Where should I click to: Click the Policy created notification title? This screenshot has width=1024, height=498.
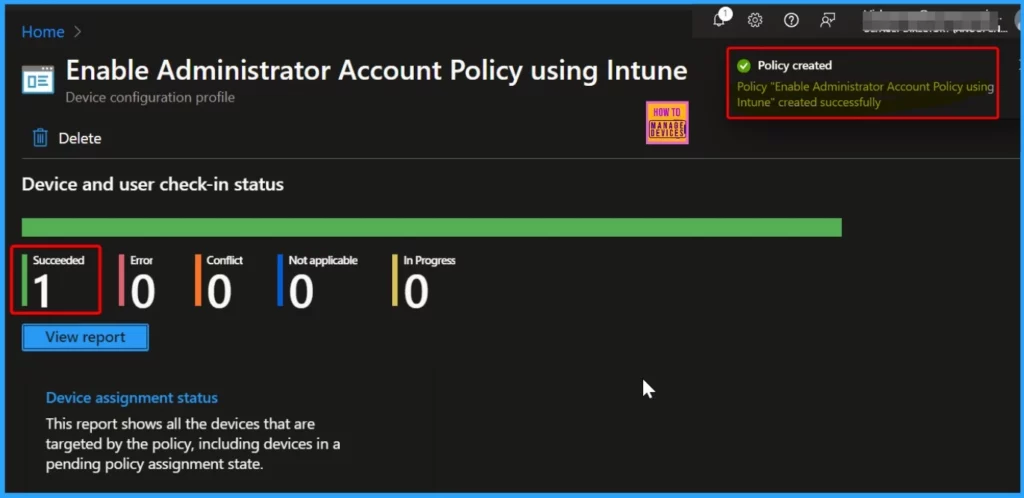coord(795,65)
